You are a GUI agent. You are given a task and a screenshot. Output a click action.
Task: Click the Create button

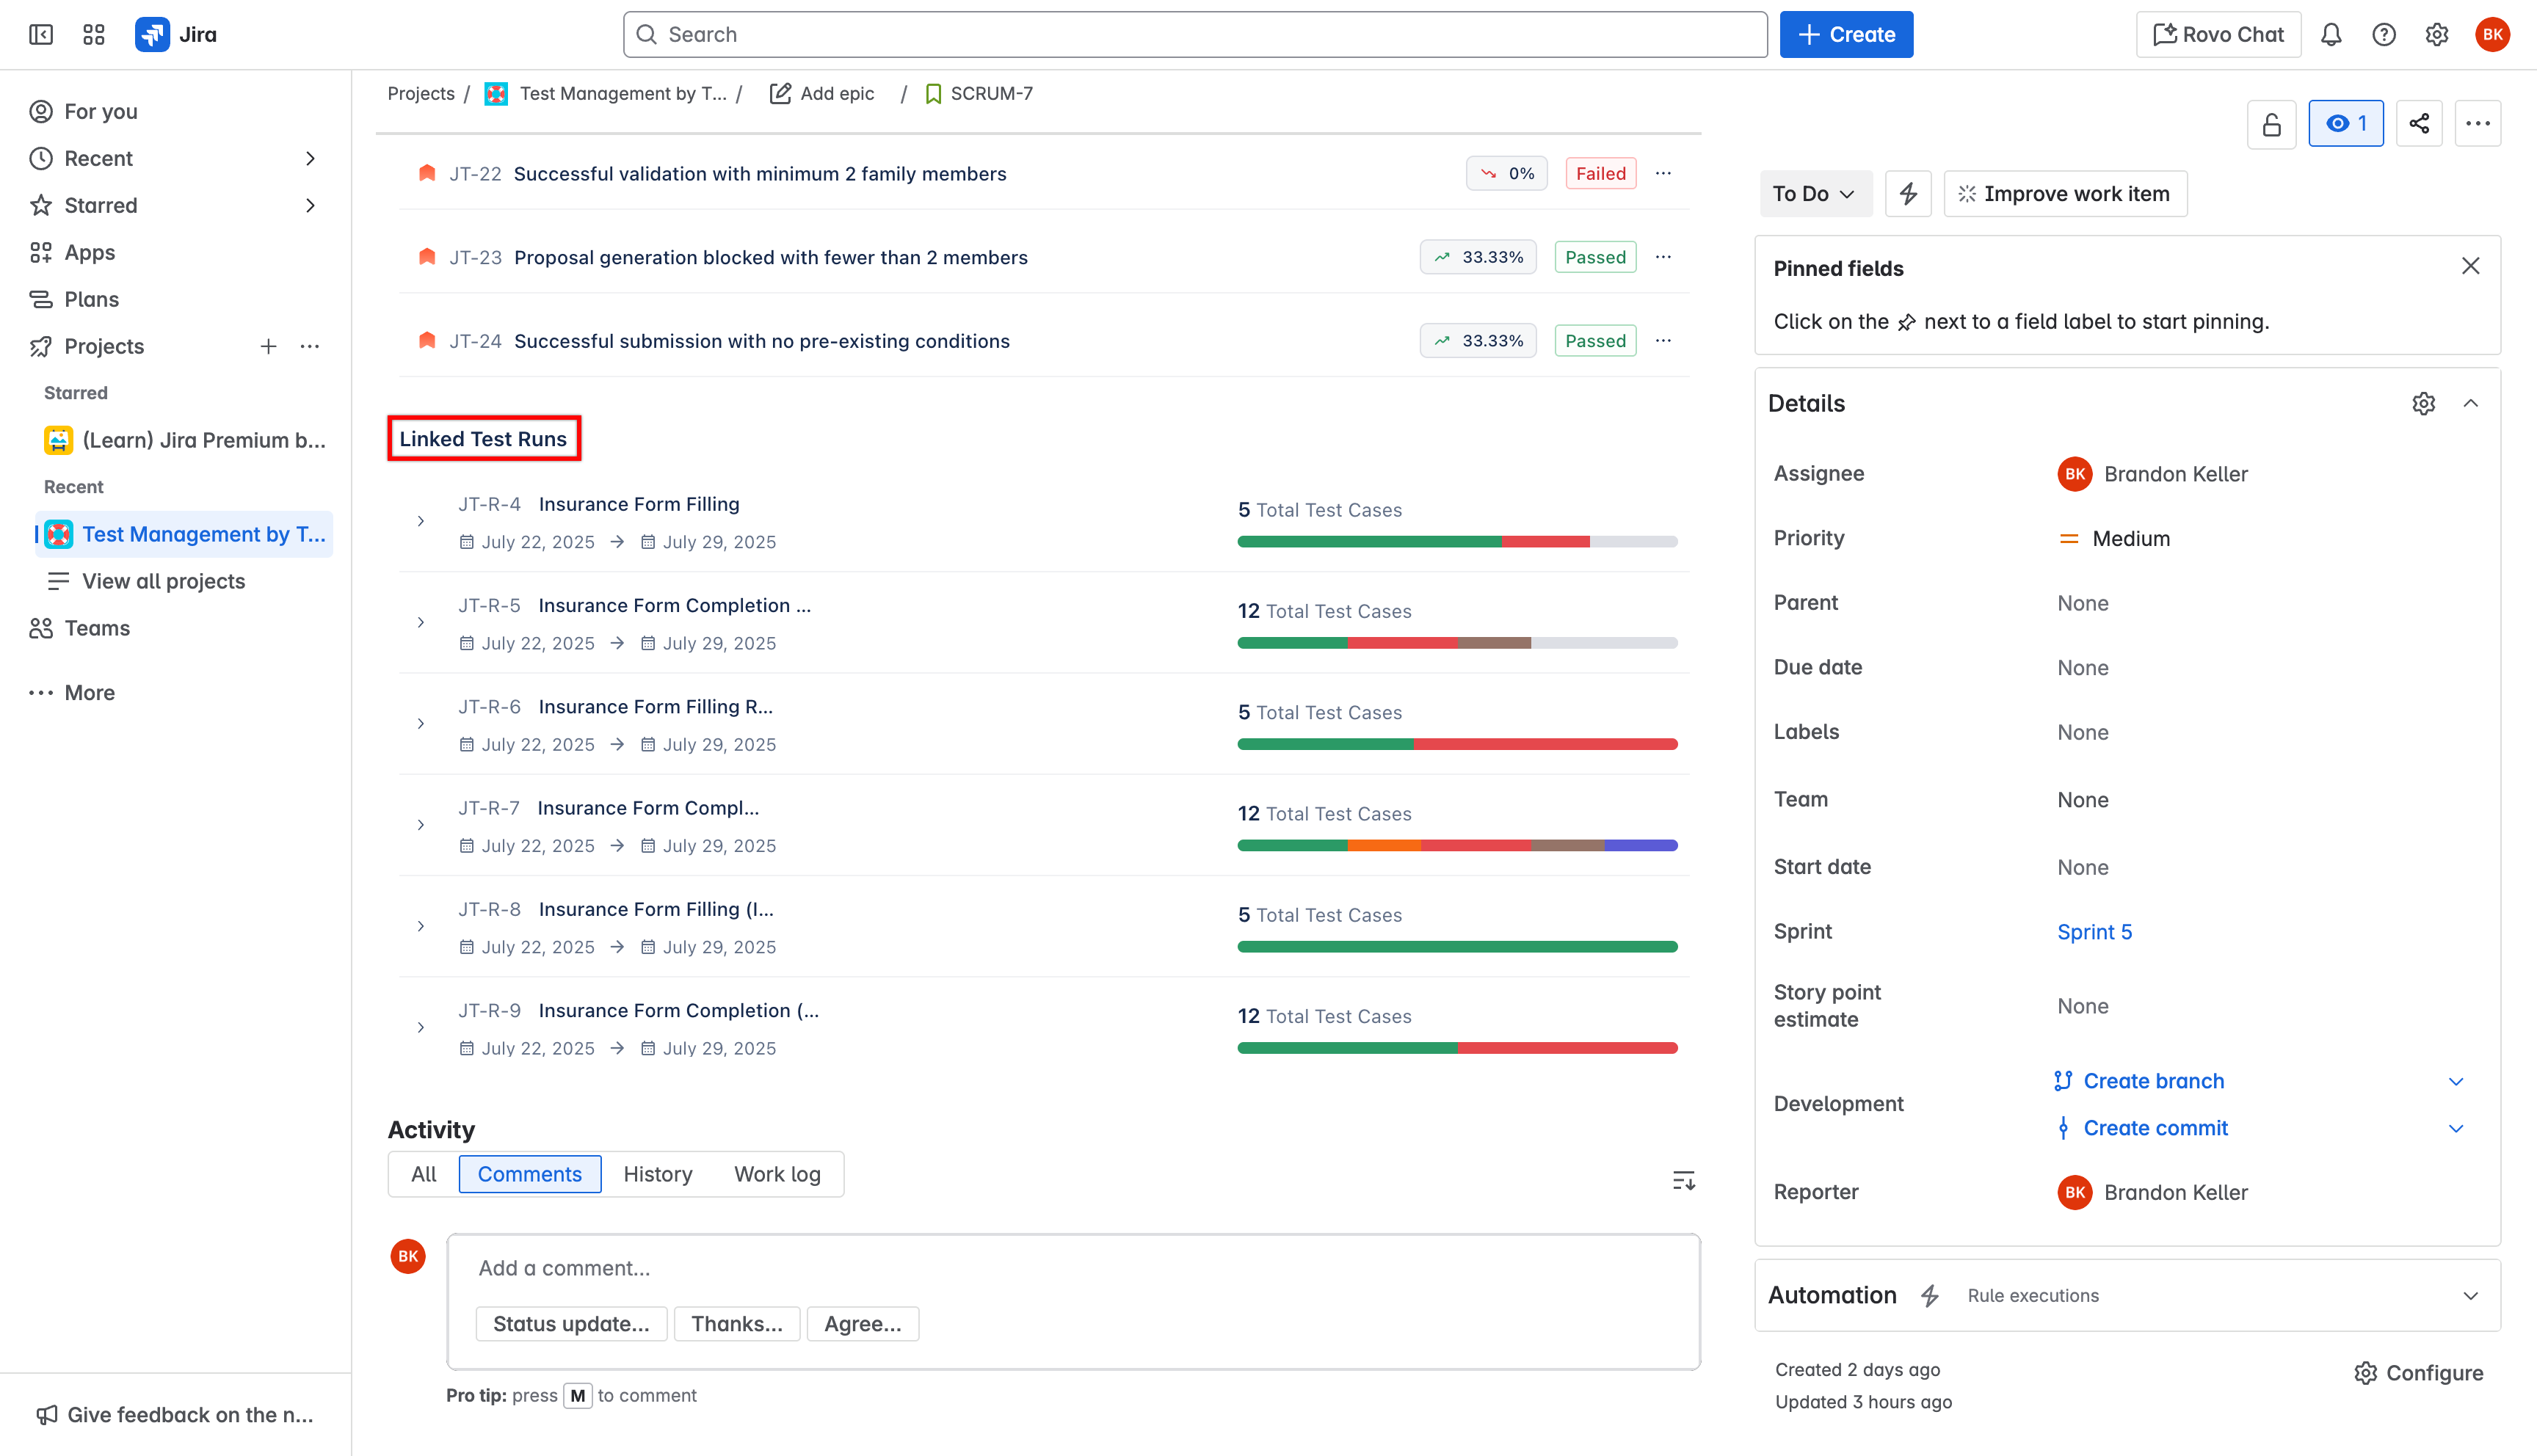coord(1846,35)
